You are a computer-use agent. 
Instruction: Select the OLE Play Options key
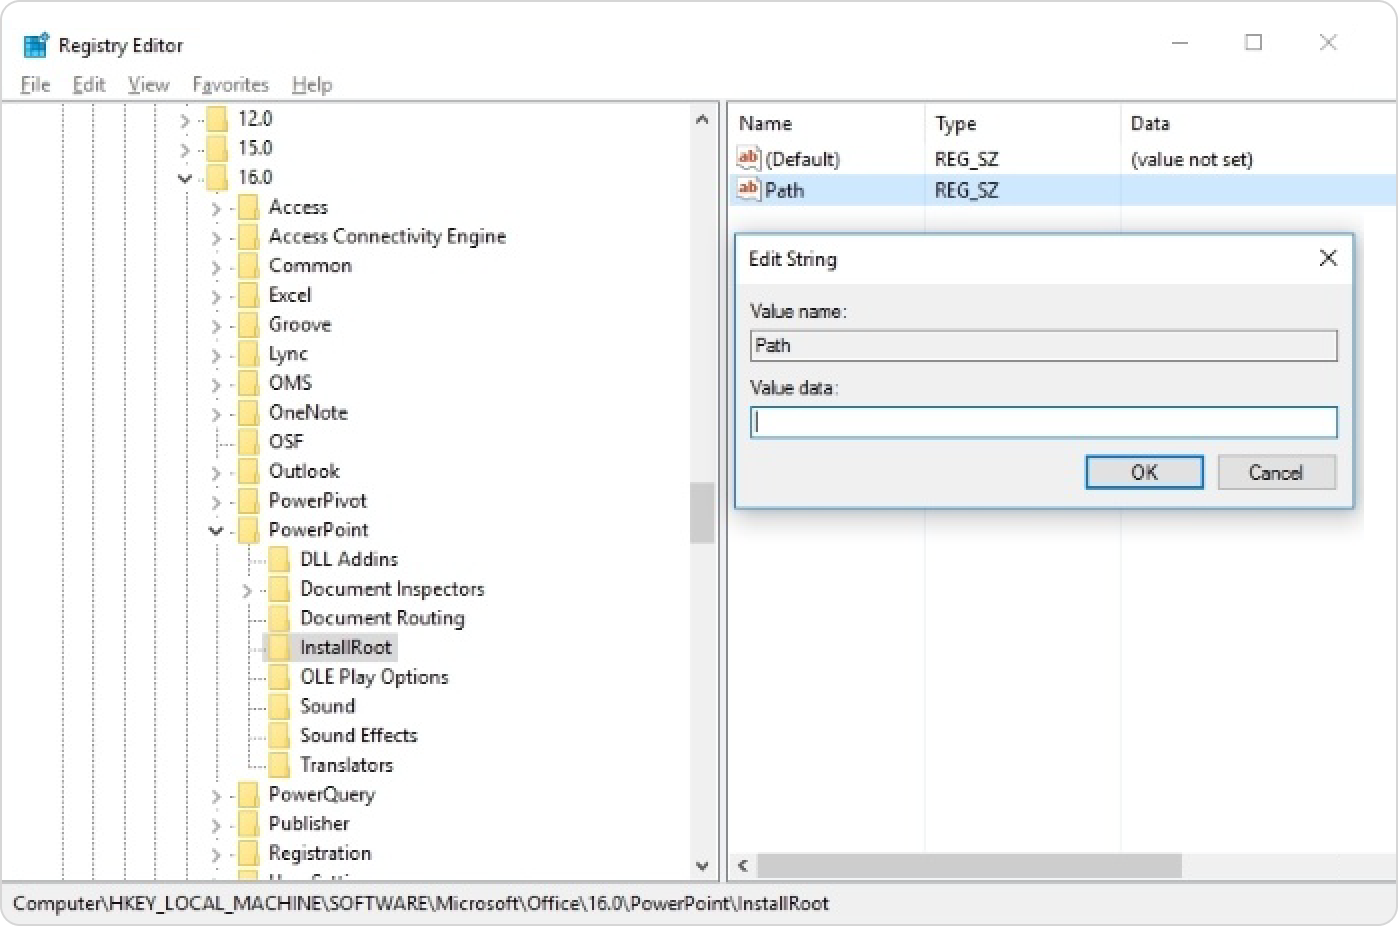click(374, 677)
